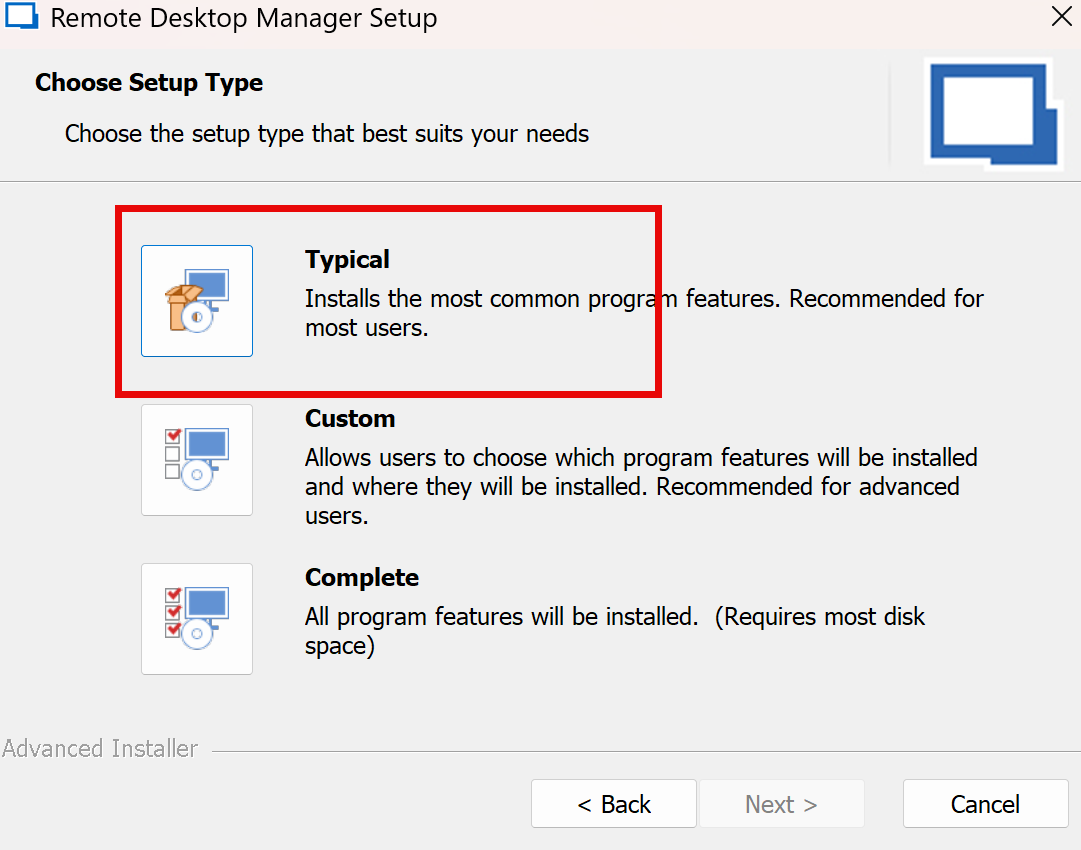Click the bold 'Custom' heading
The image size is (1081, 850).
tap(350, 419)
